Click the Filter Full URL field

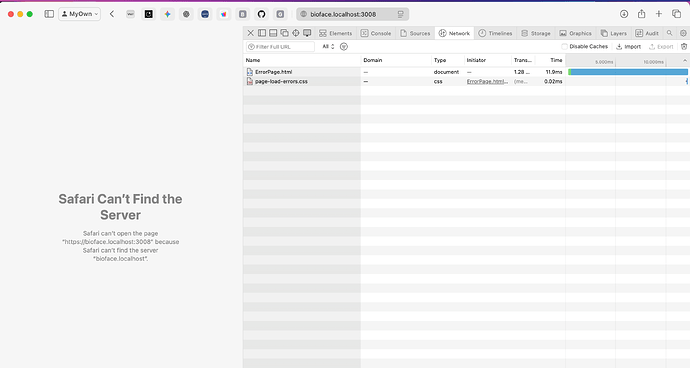(x=280, y=47)
